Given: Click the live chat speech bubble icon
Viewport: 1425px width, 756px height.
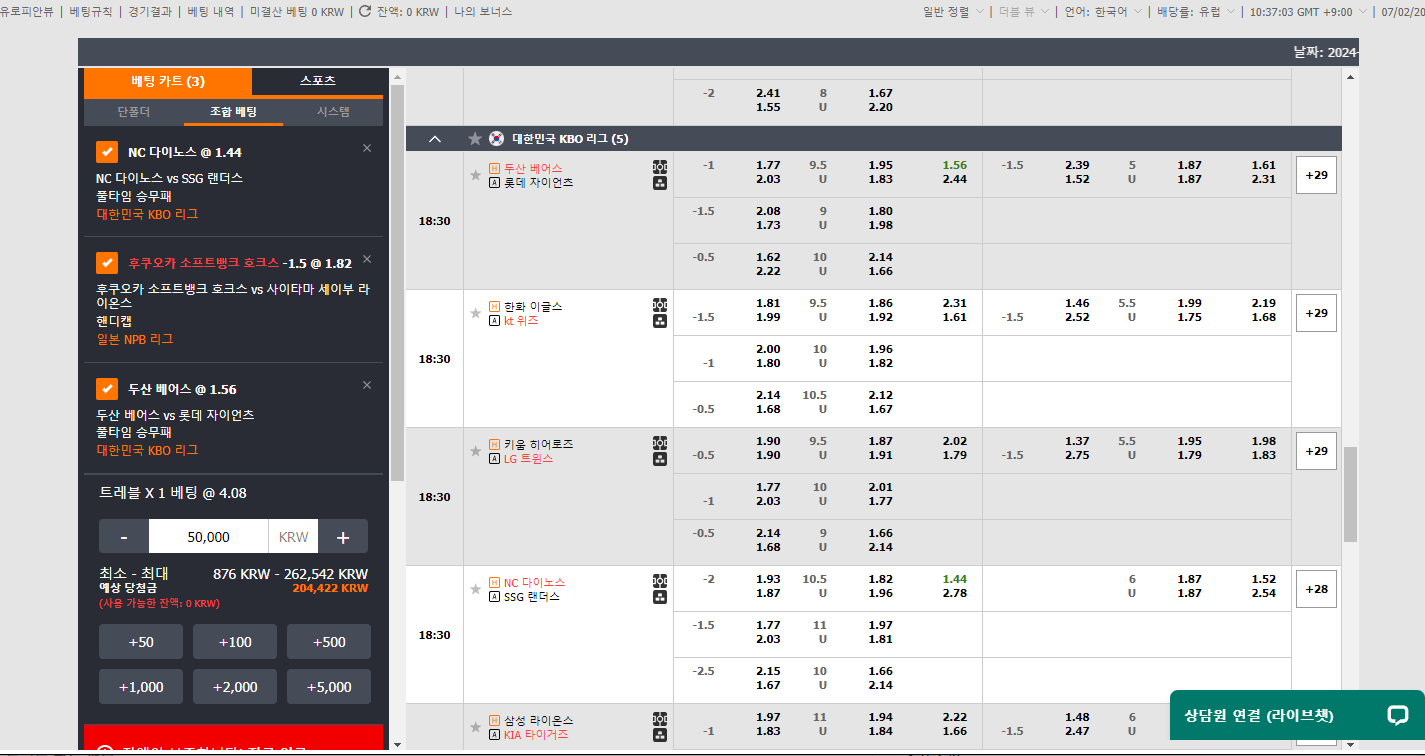Looking at the screenshot, I should click(1398, 715).
